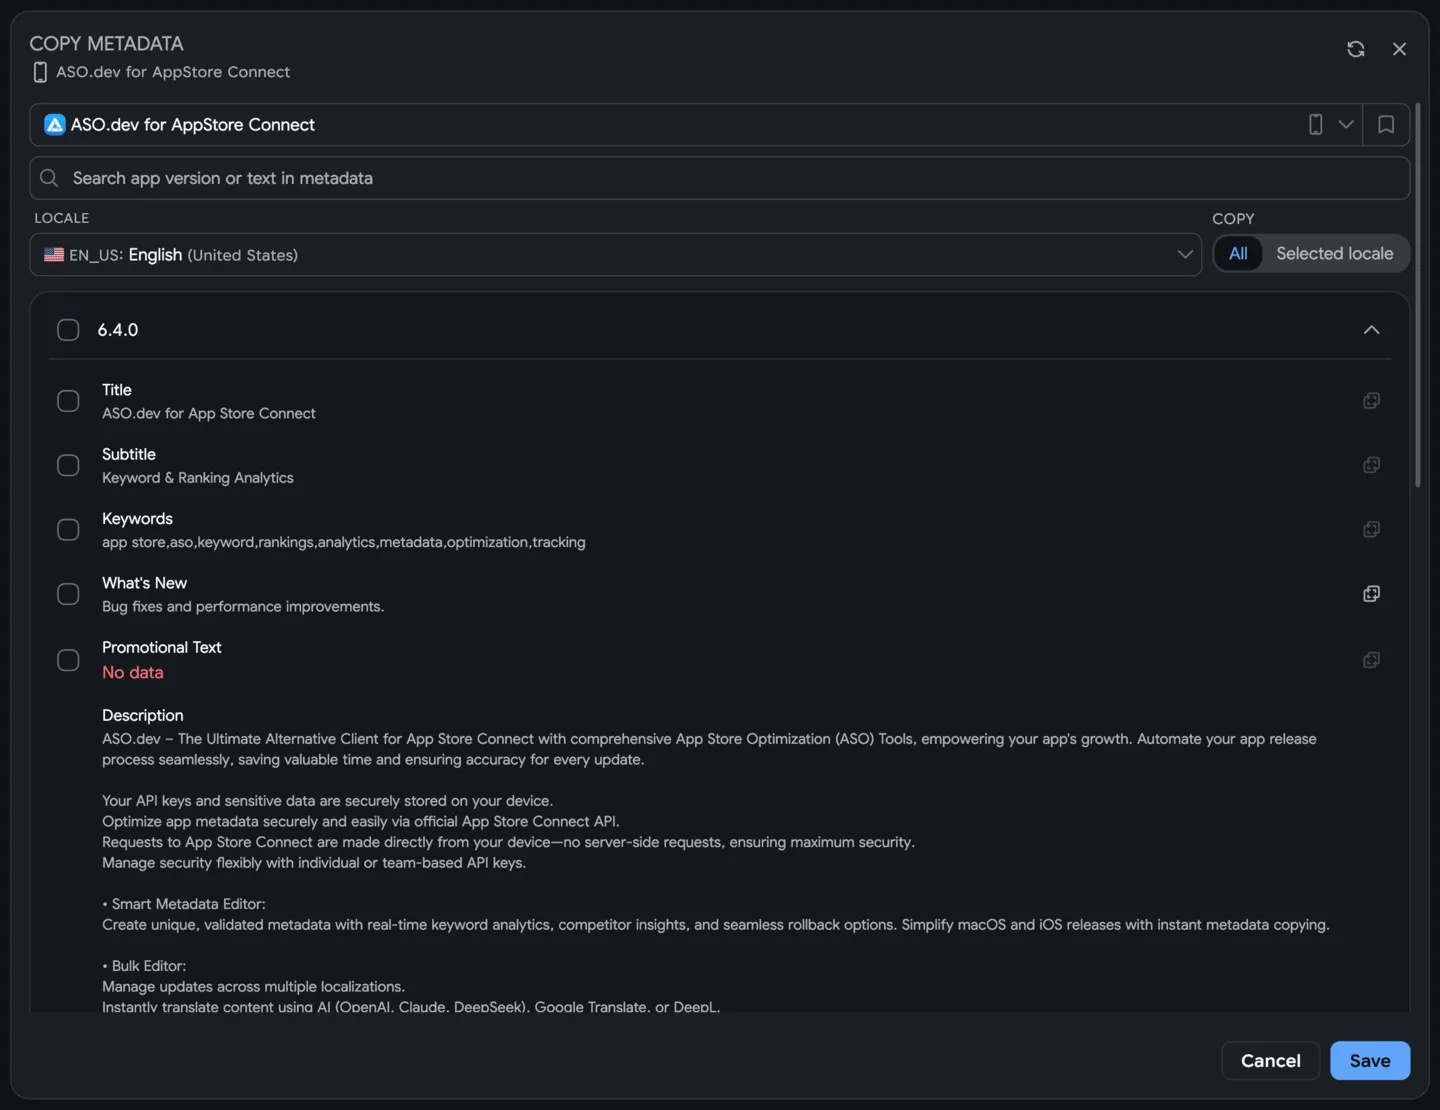
Task: Focus the search app version field
Action: click(720, 178)
